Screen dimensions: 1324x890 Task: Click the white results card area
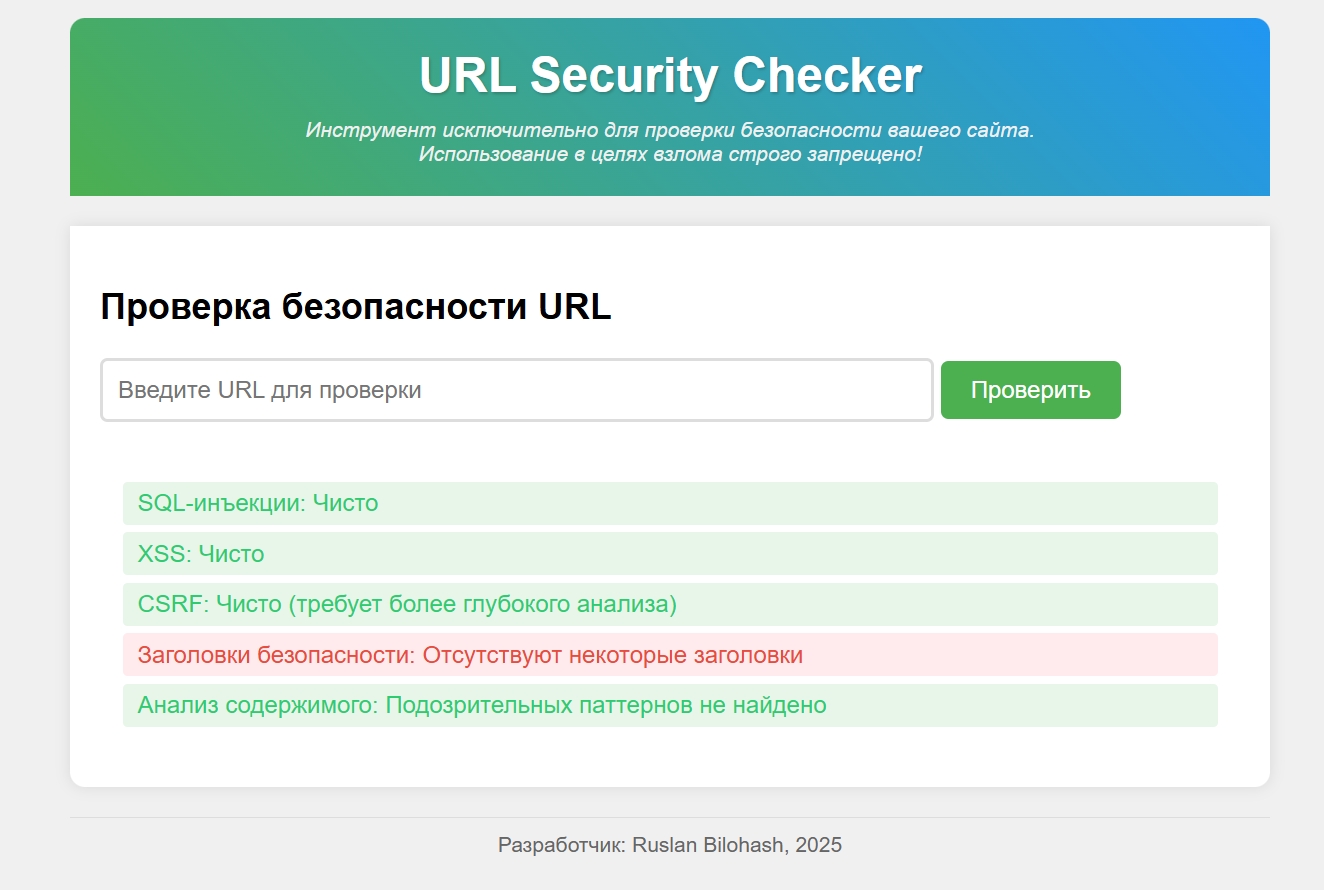click(x=668, y=760)
